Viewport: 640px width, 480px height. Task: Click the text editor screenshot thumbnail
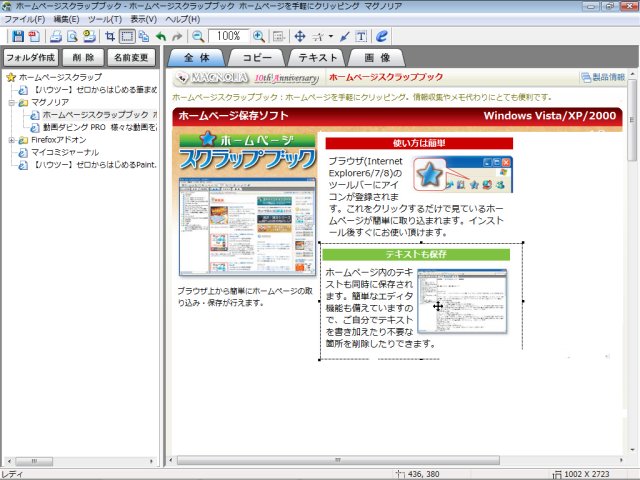click(x=462, y=301)
